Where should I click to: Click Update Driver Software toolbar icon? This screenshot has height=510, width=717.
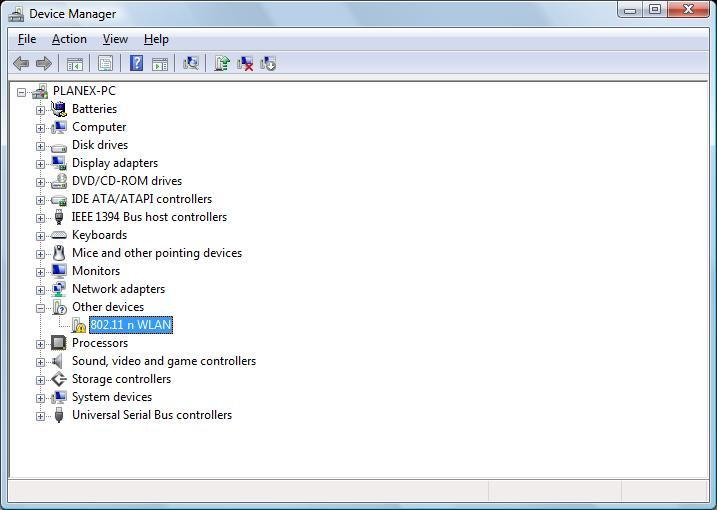click(222, 63)
